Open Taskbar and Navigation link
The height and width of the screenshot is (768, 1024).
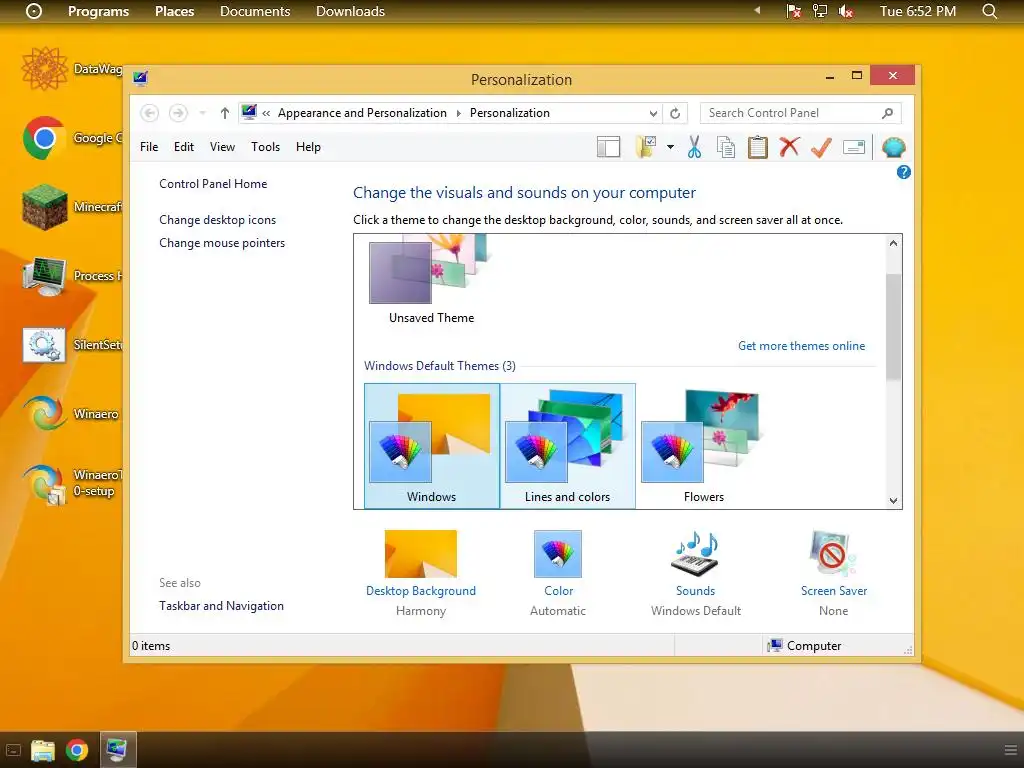tap(221, 605)
